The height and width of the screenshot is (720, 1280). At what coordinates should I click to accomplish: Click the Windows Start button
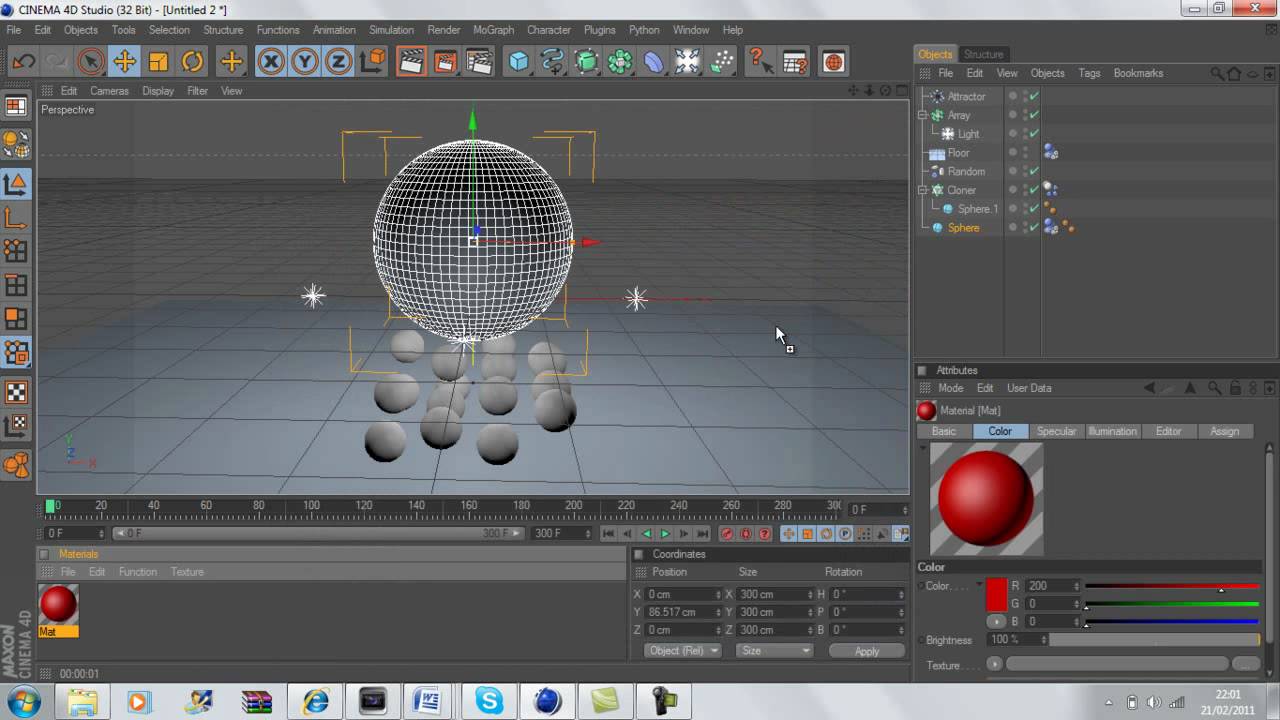pos(23,701)
